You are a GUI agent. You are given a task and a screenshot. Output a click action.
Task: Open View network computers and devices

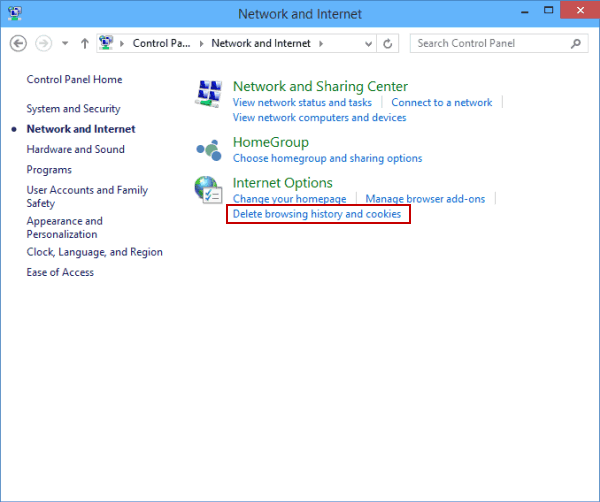pos(320,117)
